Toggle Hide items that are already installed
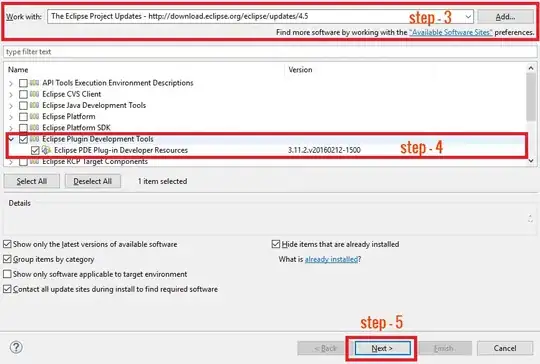540x364 pixels. (x=276, y=244)
